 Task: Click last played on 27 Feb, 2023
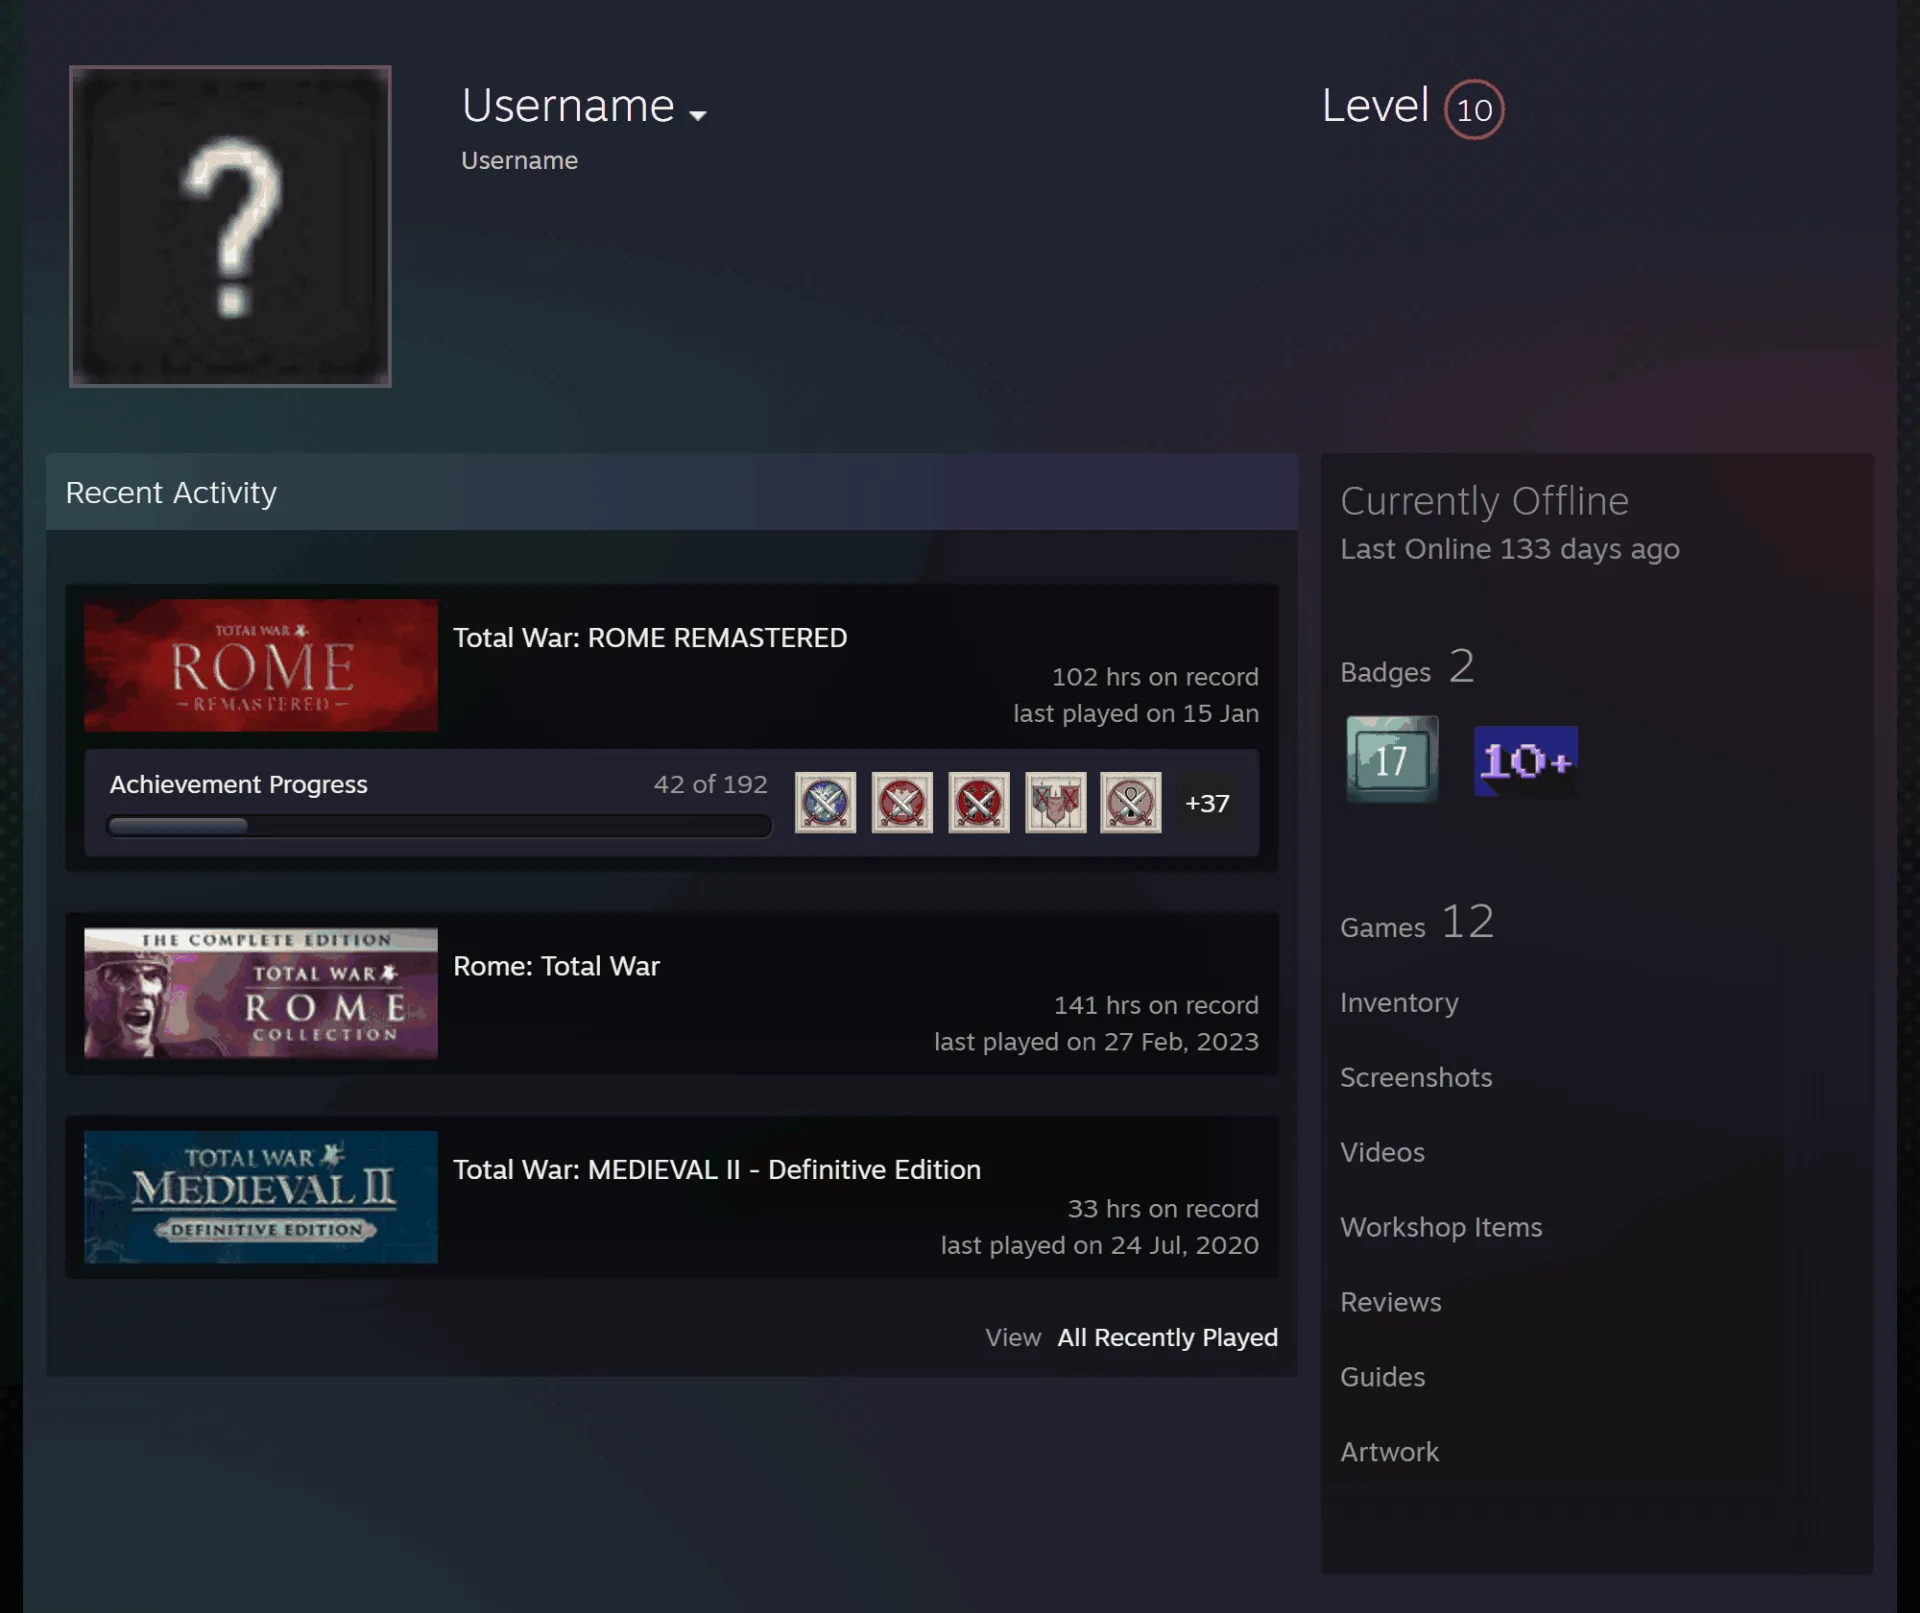pos(1096,1042)
